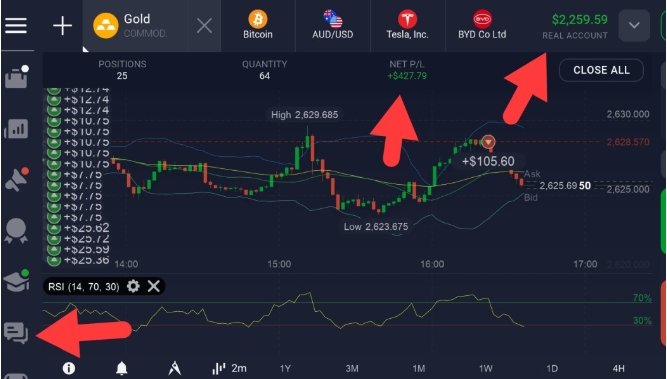Switch to the Bitcoin tab

tap(258, 25)
